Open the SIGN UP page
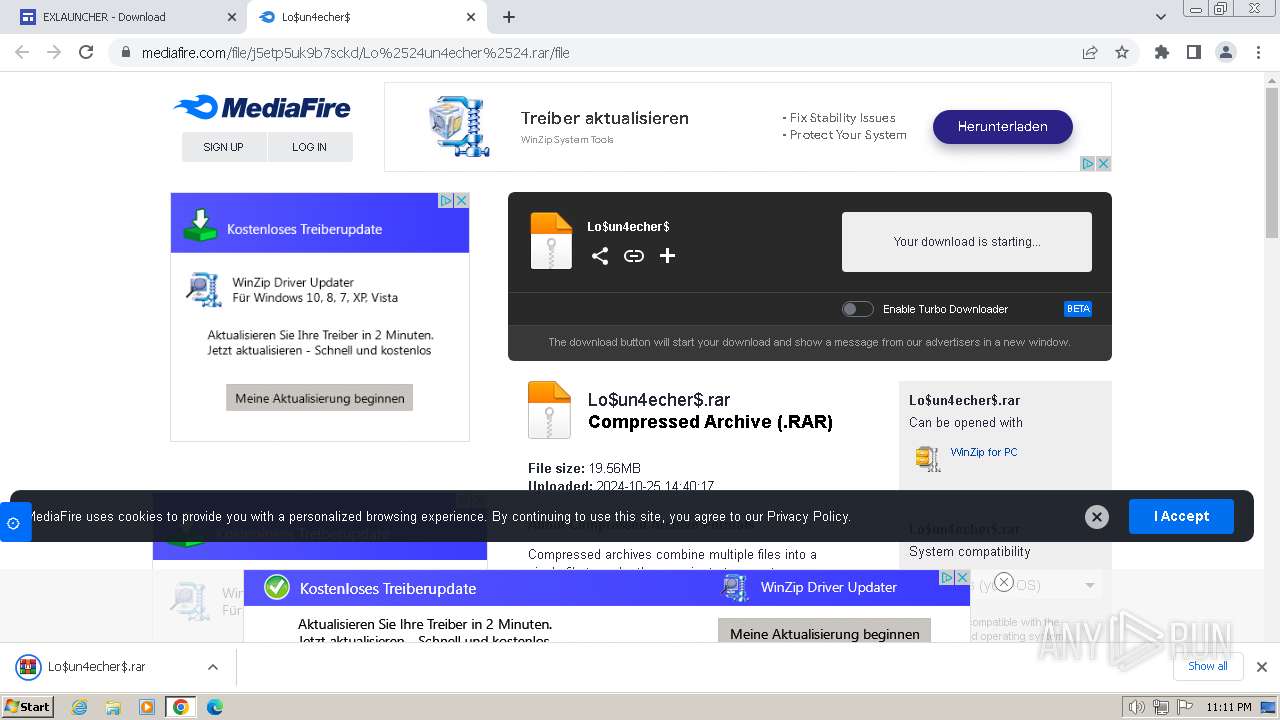This screenshot has height=720, width=1280. (x=224, y=147)
